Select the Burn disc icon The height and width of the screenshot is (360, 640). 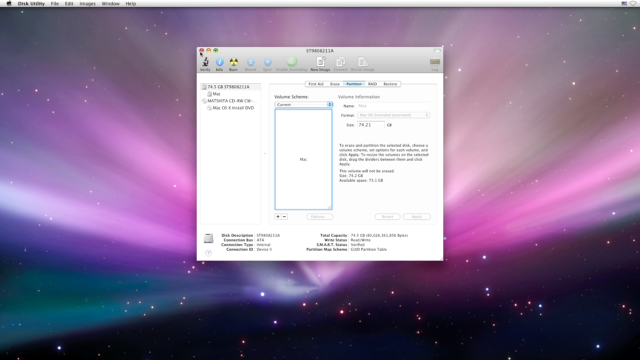pyautogui.click(x=233, y=62)
